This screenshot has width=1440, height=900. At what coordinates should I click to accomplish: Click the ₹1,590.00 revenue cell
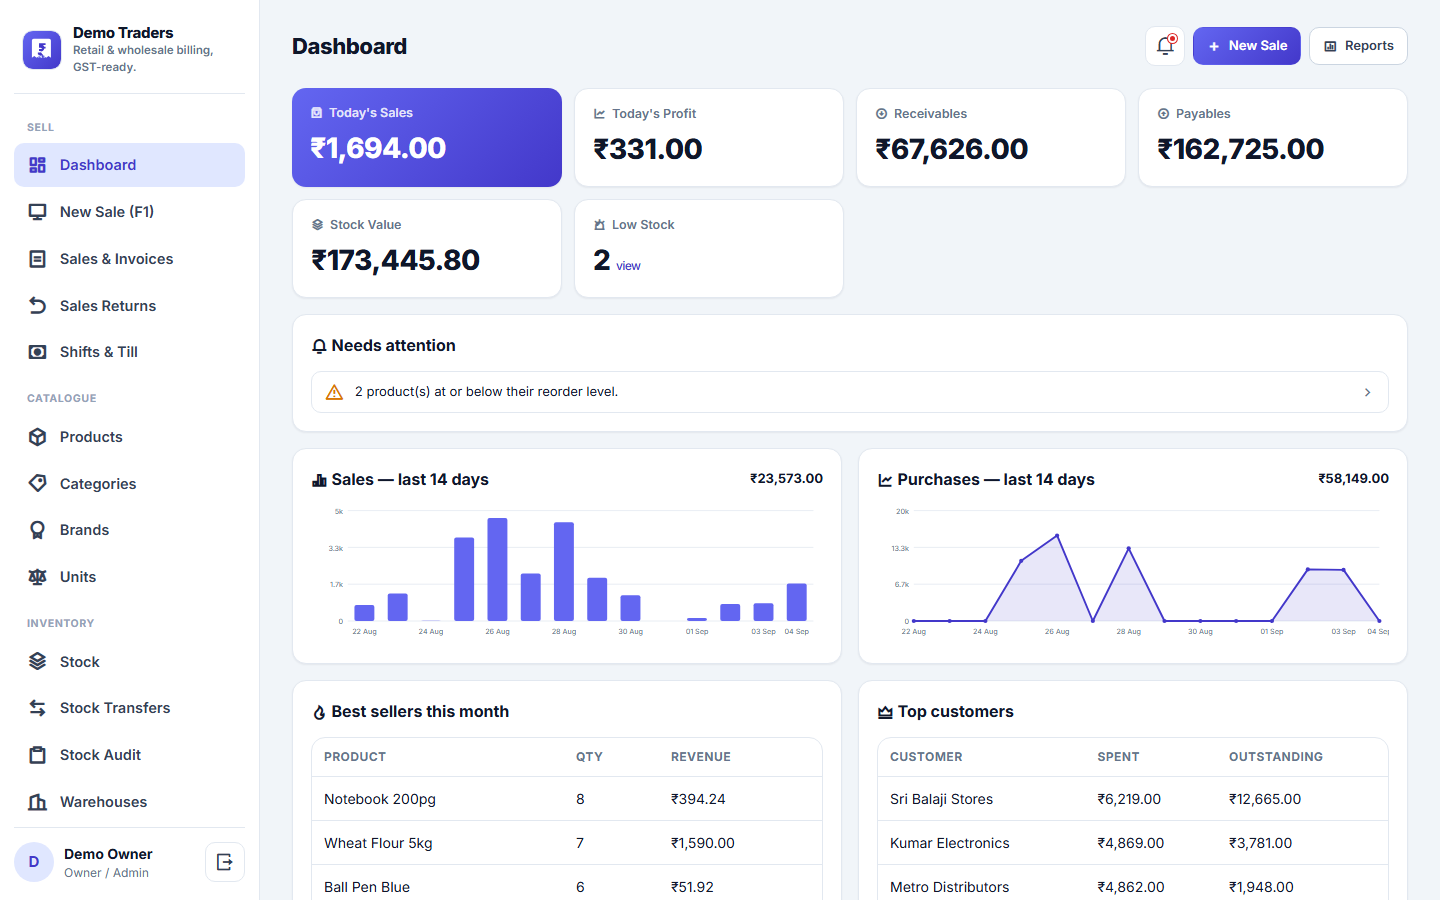pos(703,843)
